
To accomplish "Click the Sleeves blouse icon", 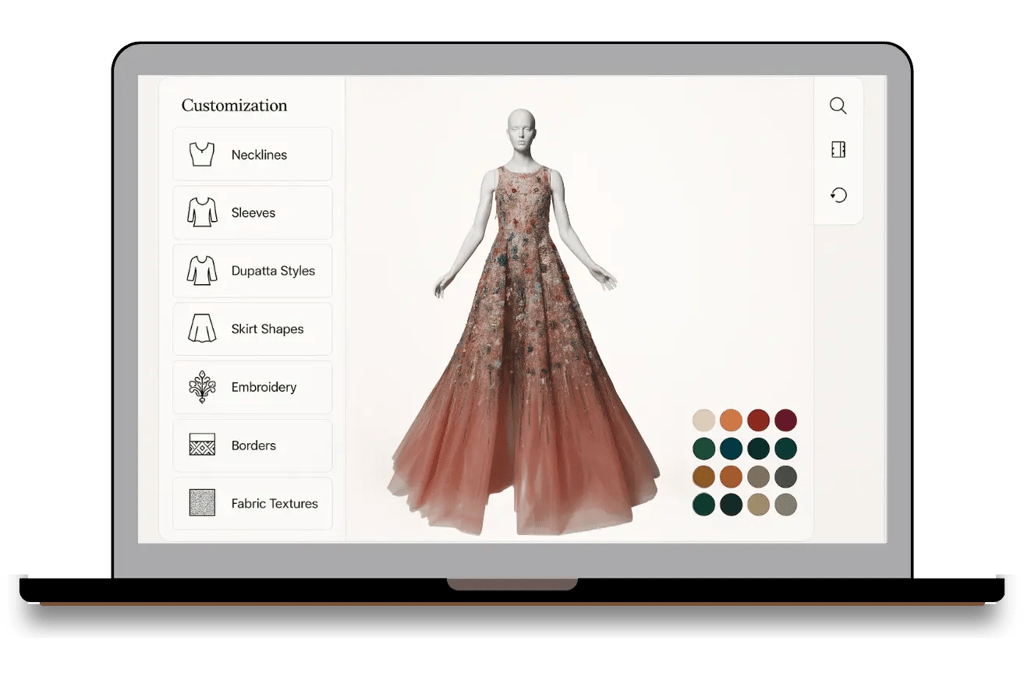I will [x=201, y=212].
